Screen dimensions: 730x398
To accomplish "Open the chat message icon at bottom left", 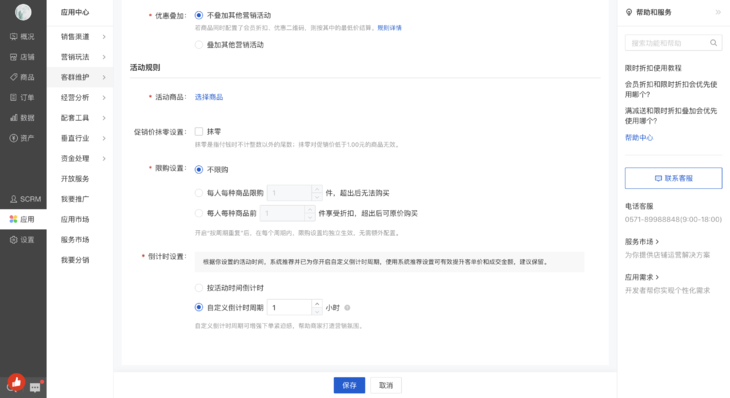I will (35, 387).
